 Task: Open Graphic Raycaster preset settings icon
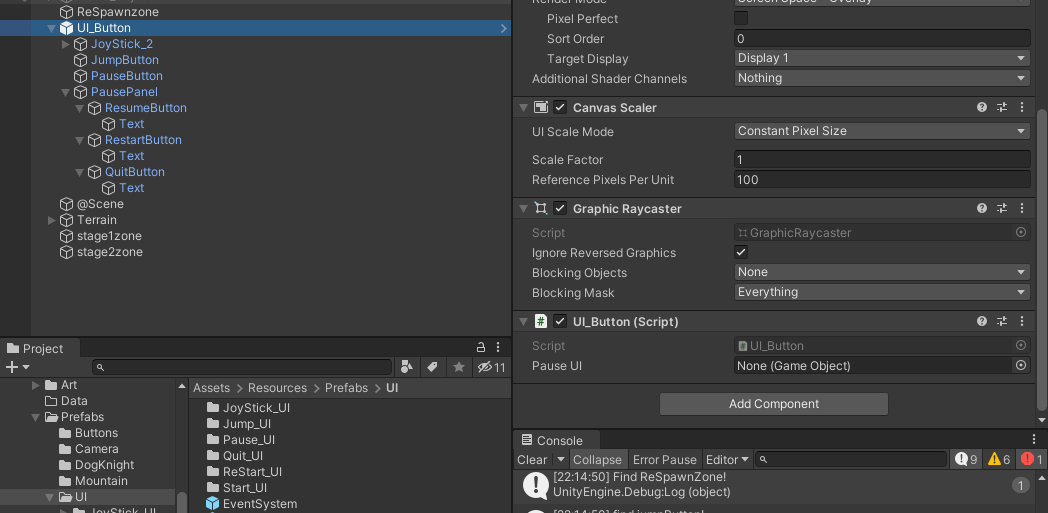click(1002, 208)
